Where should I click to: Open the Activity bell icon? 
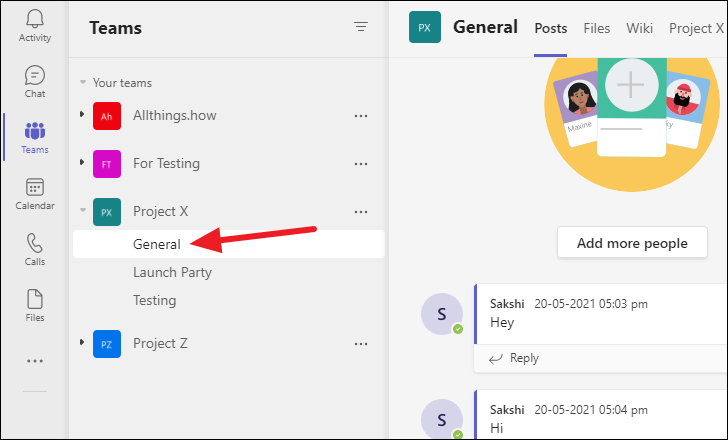click(x=35, y=19)
